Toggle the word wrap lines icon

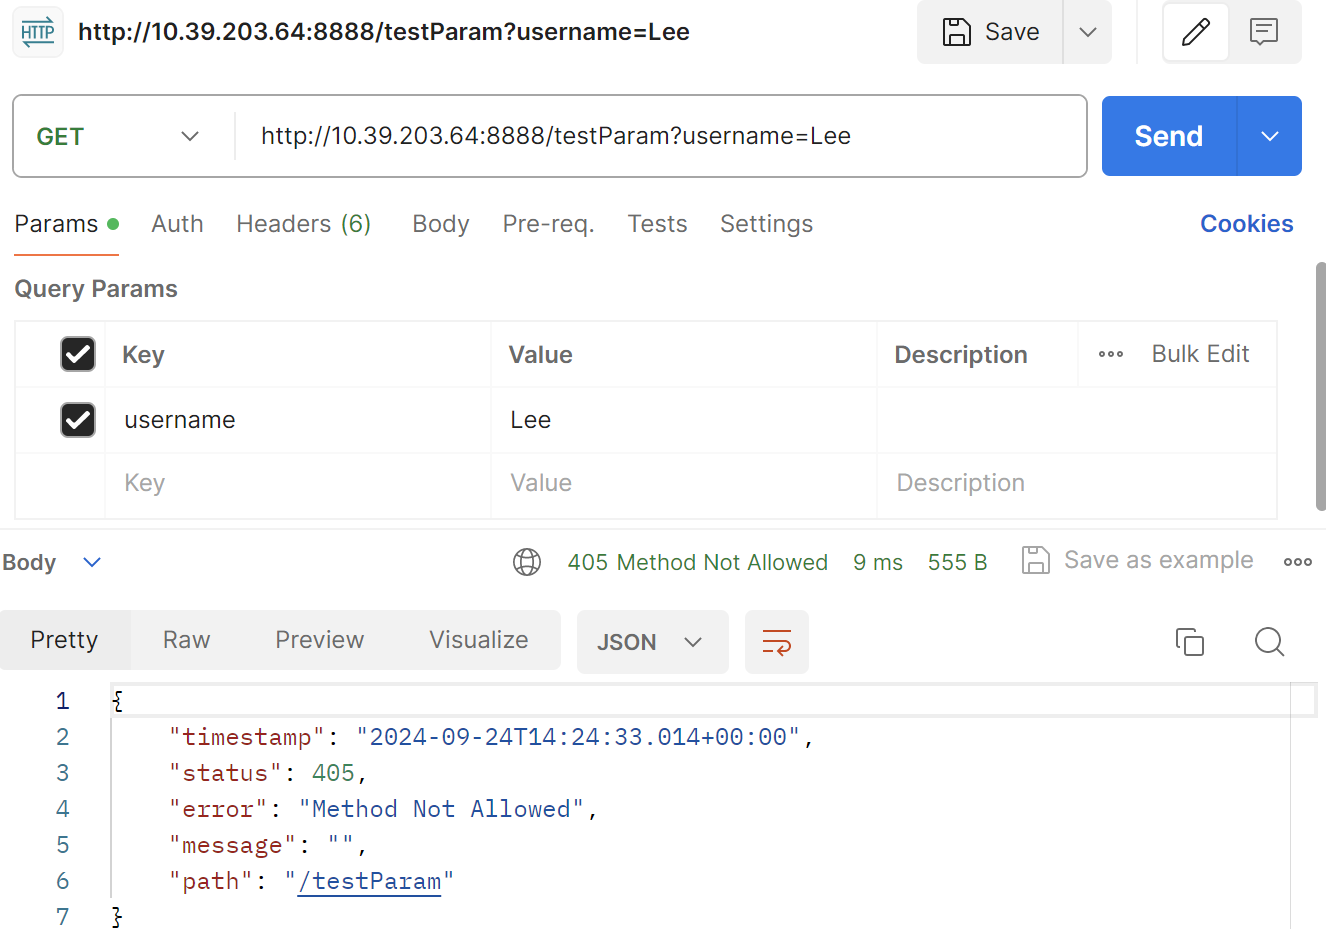[777, 642]
